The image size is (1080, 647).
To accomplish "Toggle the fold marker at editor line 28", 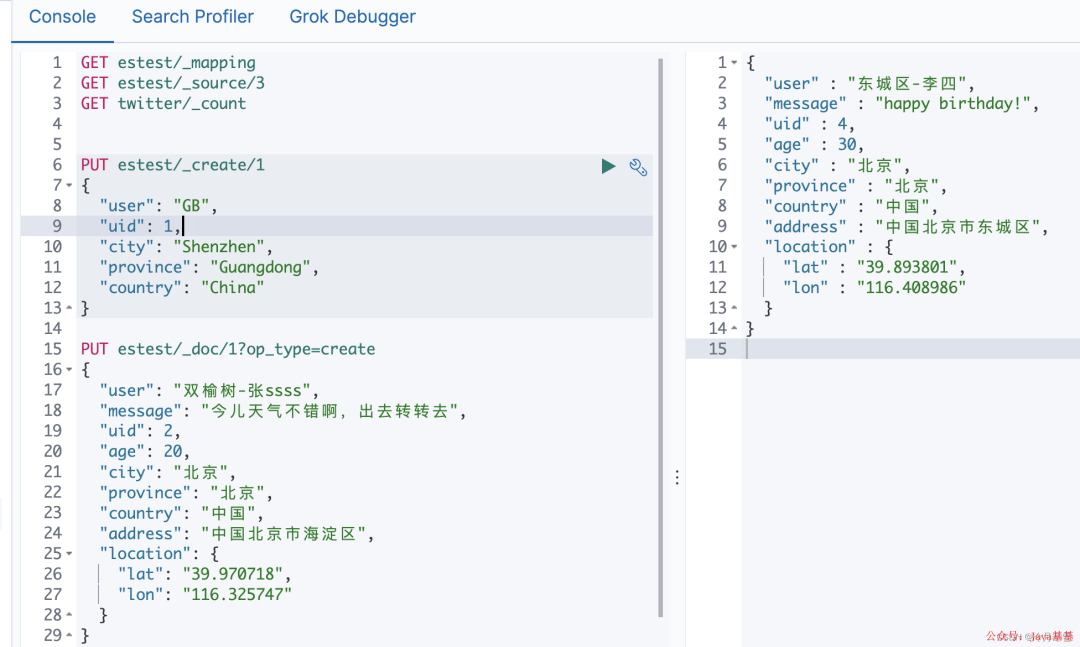I will (x=69, y=615).
